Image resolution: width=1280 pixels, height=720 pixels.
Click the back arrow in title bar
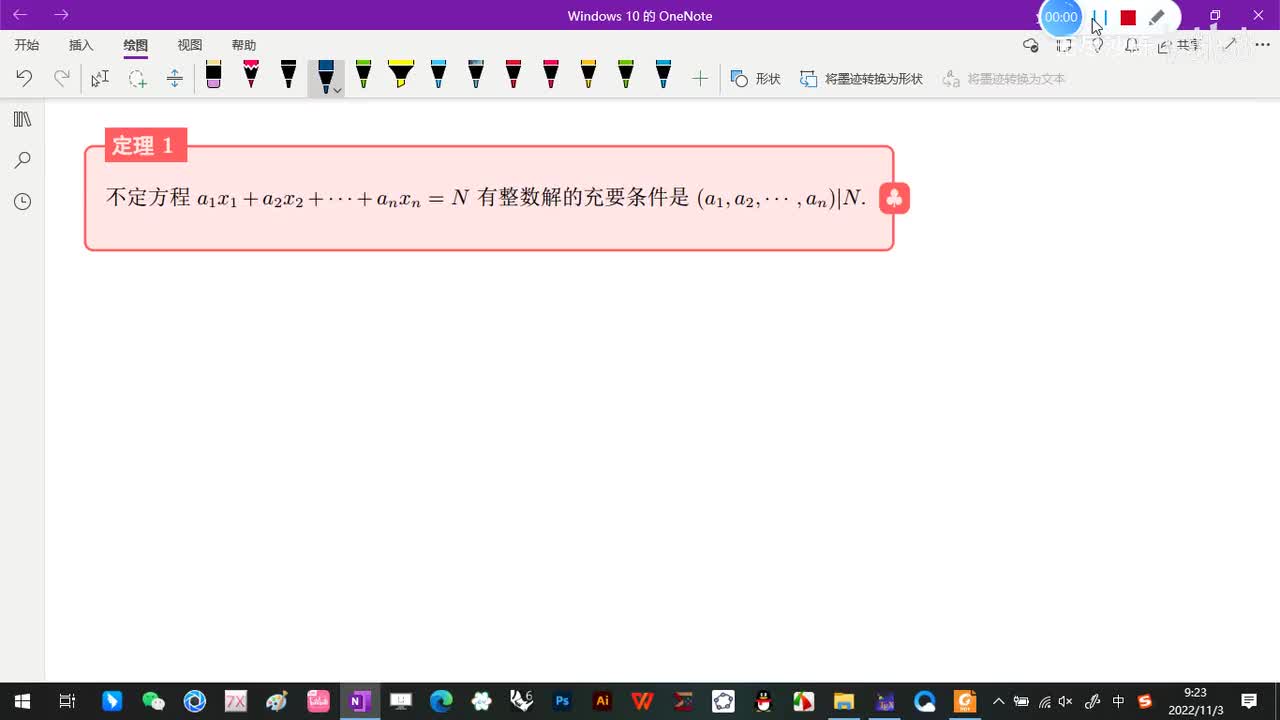point(20,15)
